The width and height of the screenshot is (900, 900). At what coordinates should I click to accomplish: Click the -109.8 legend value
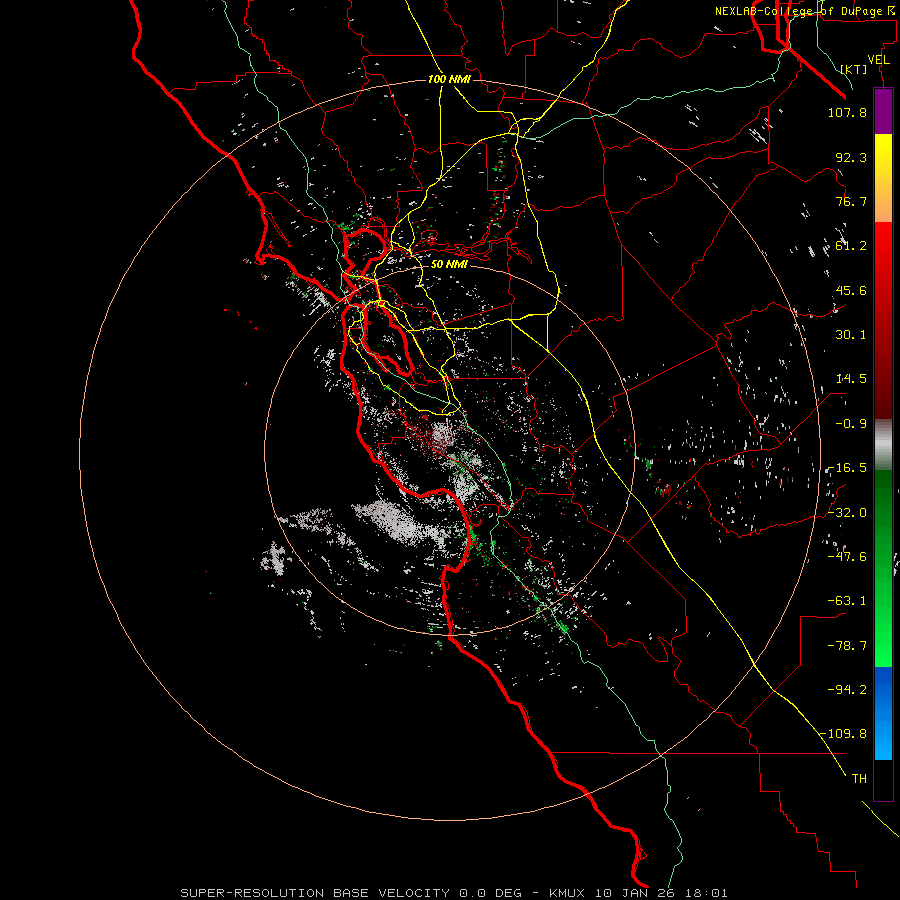843,734
